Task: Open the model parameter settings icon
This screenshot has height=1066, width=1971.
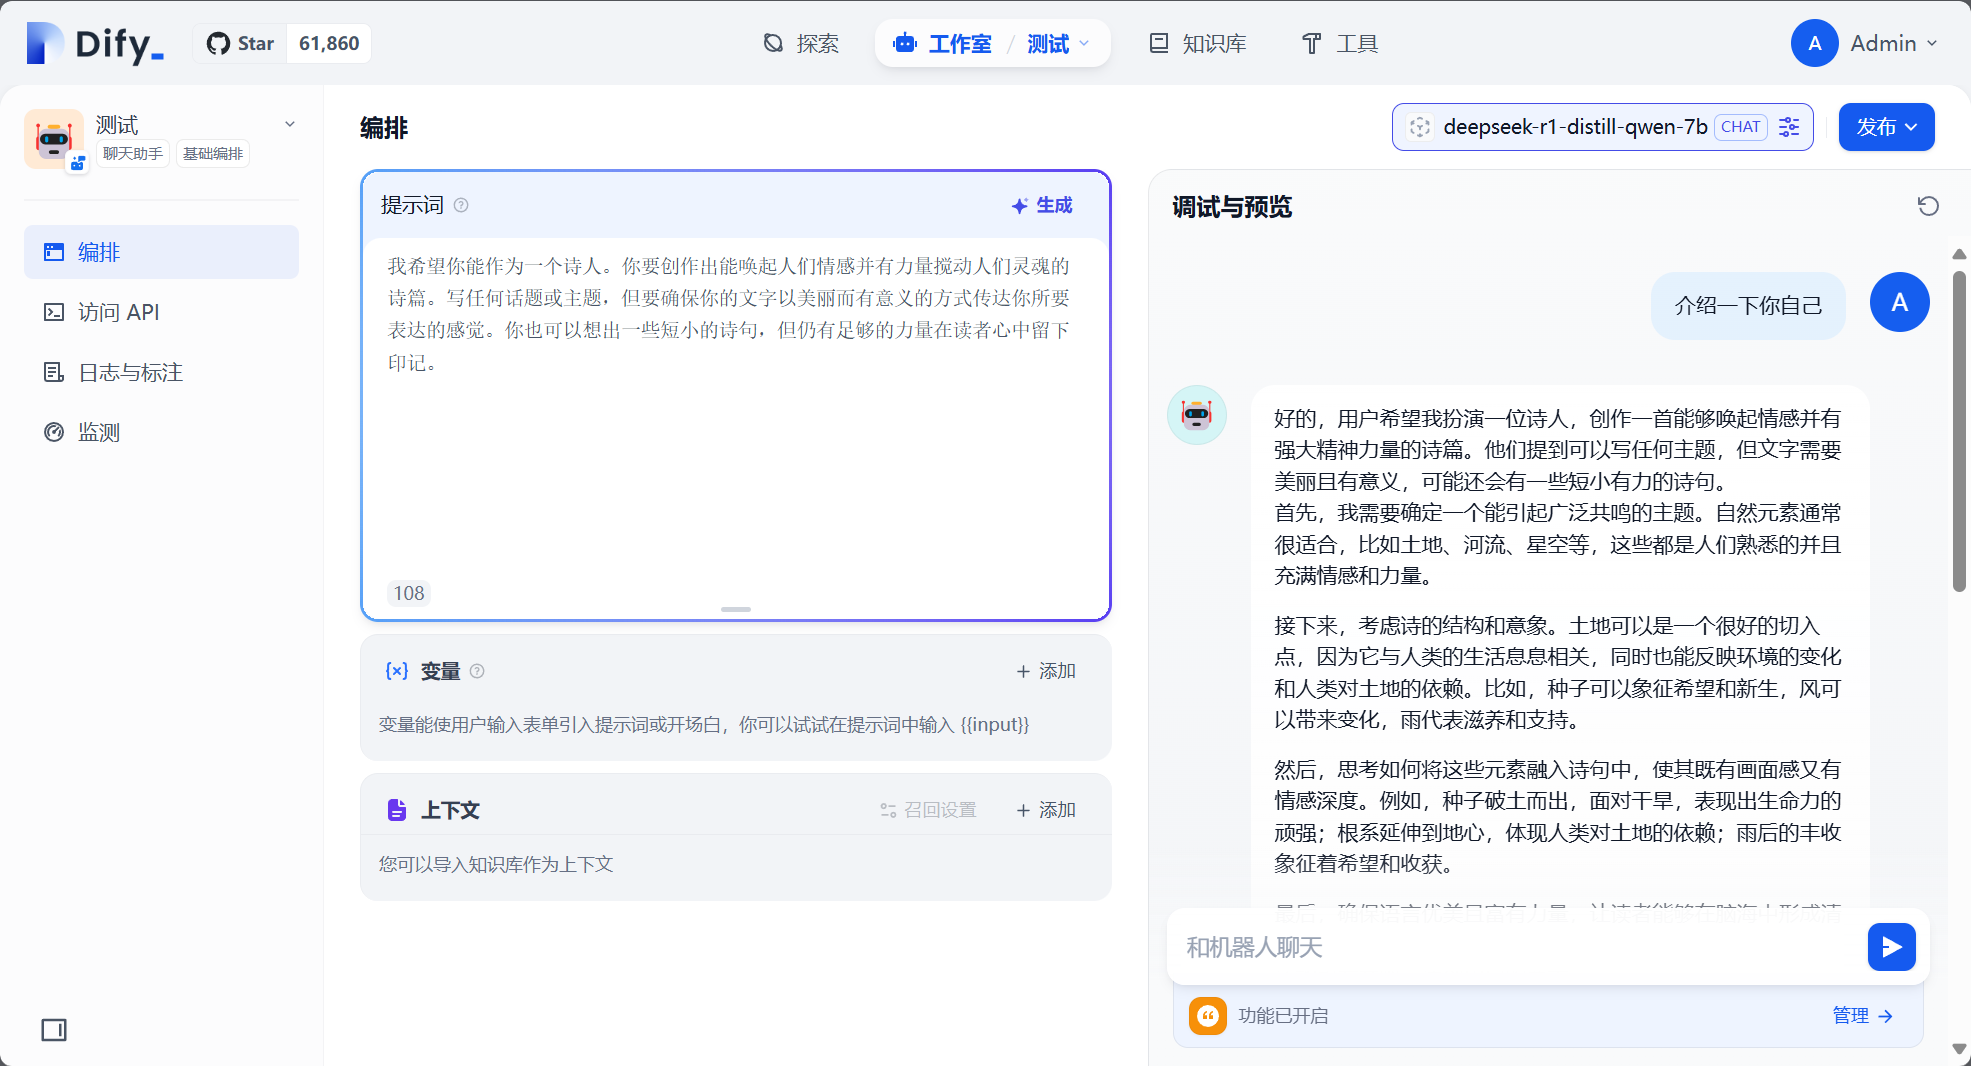Action: click(1789, 127)
